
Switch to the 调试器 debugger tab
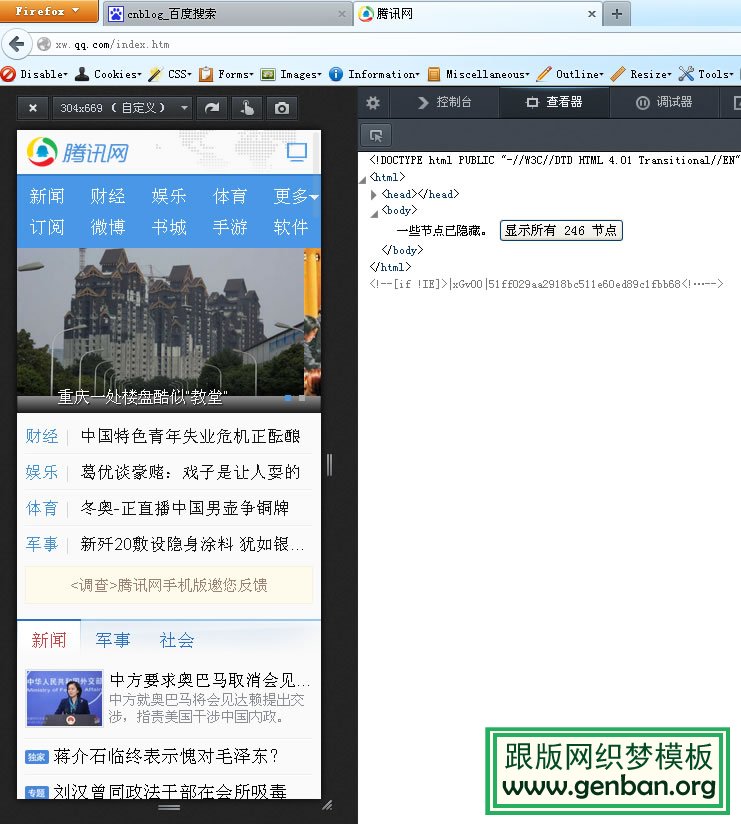pos(664,102)
